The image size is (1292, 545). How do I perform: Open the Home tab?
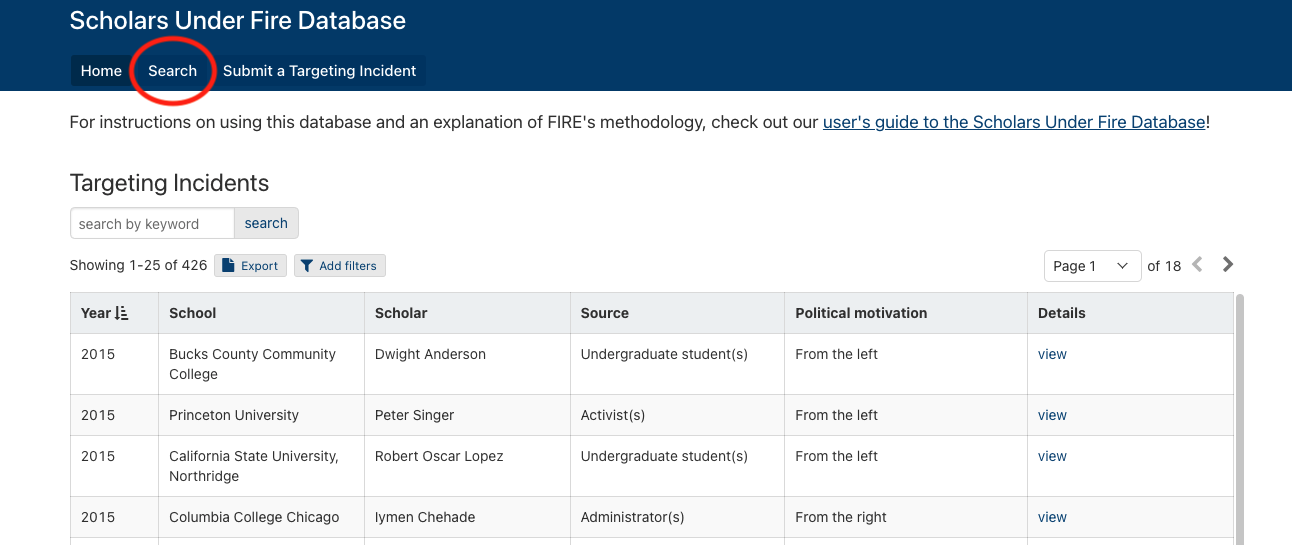(101, 71)
